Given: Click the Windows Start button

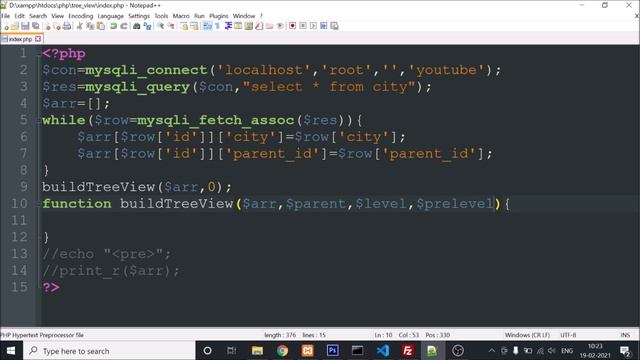Looking at the screenshot, I should pos(11,351).
